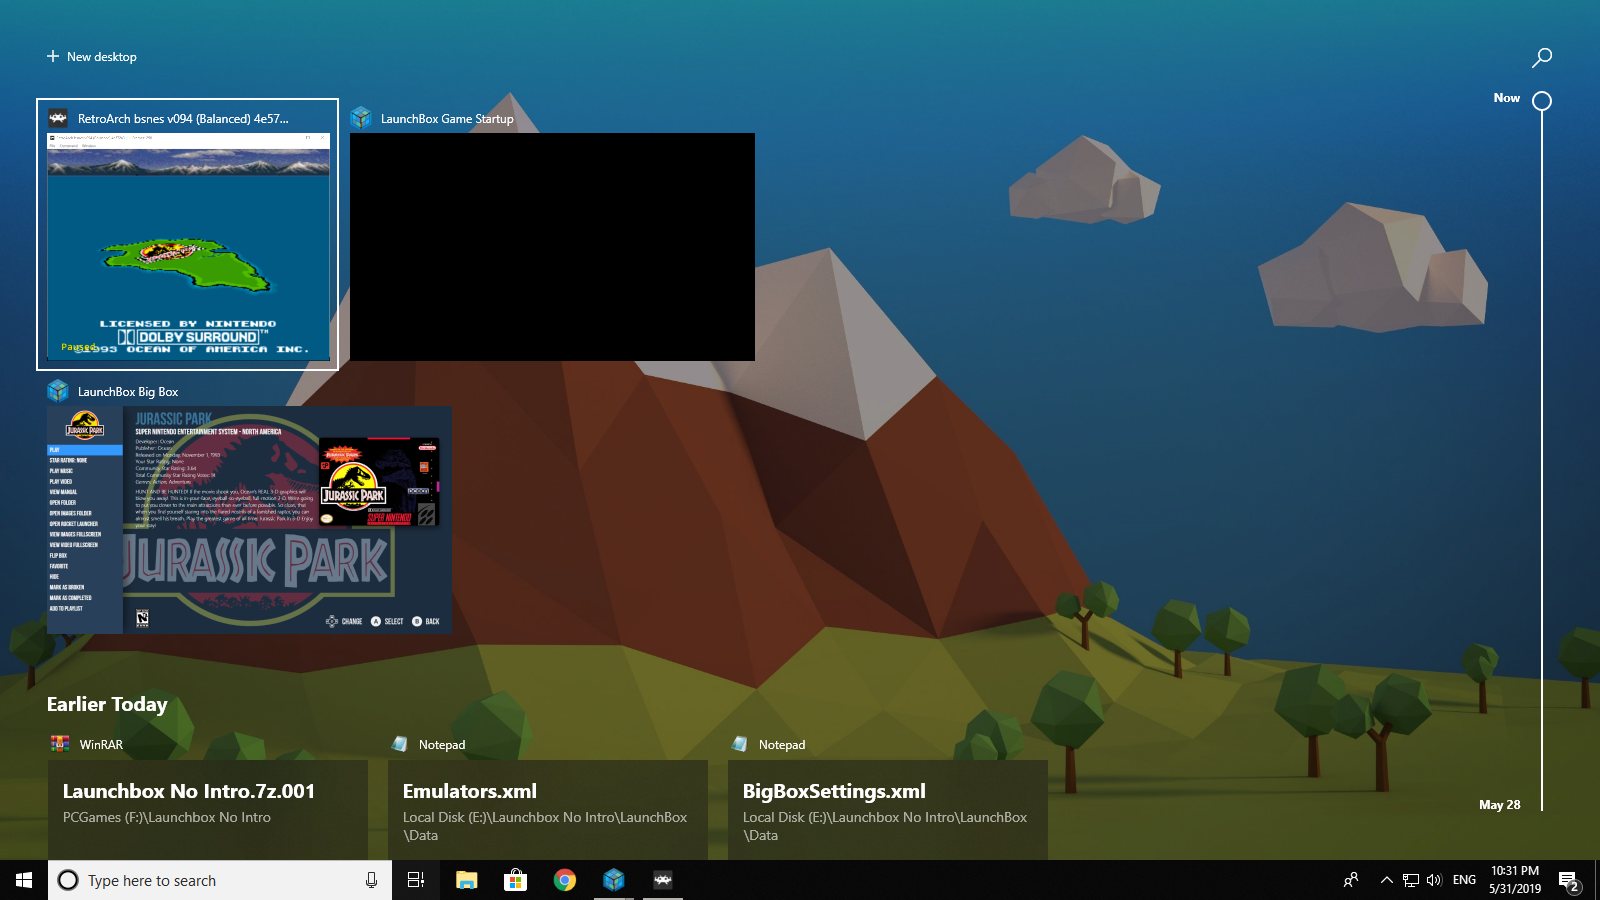This screenshot has height=900, width=1600.
Task: Open Microsoft Store from the taskbar
Action: [x=515, y=880]
